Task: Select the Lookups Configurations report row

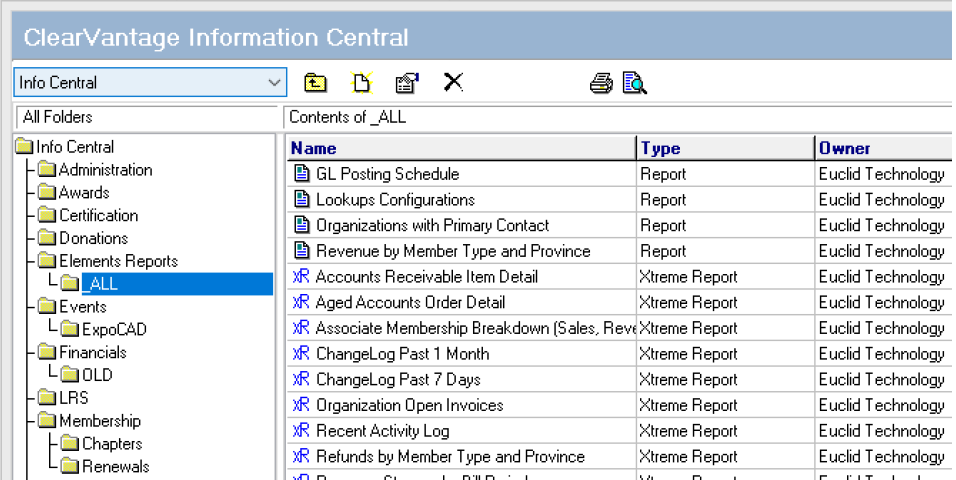Action: coord(395,200)
